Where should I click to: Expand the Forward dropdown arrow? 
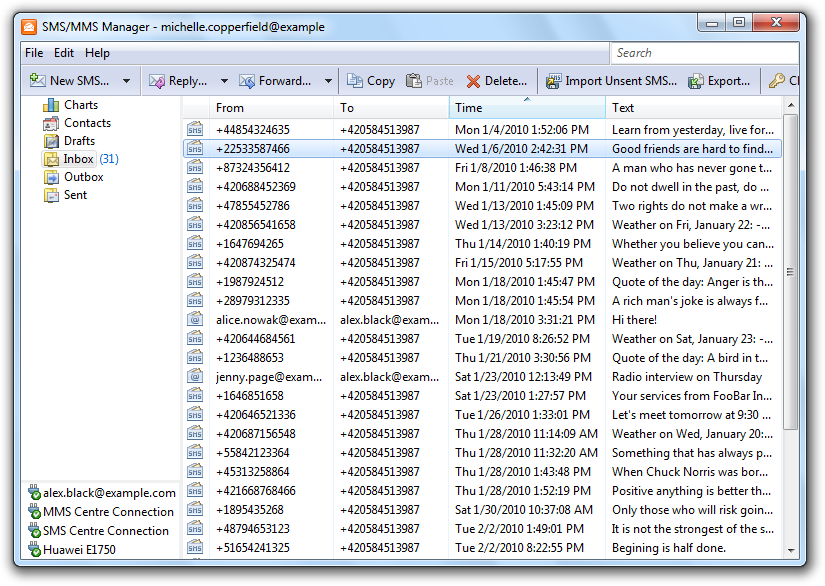point(329,81)
